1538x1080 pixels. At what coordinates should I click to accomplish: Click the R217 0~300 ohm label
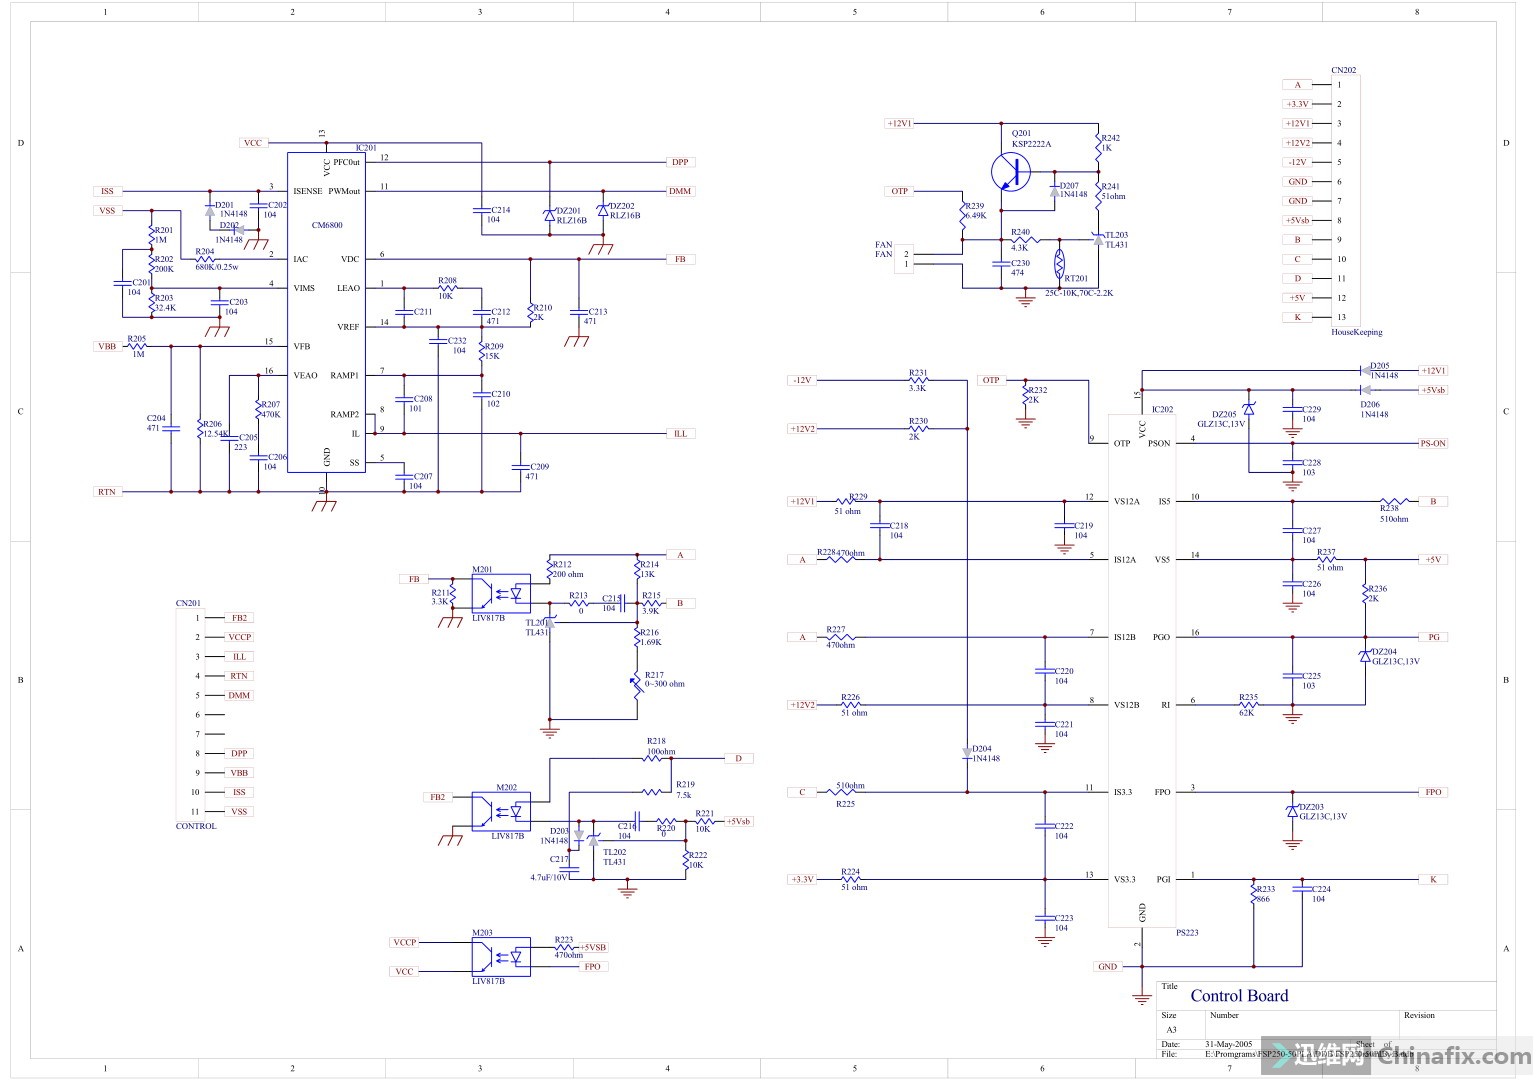point(664,680)
